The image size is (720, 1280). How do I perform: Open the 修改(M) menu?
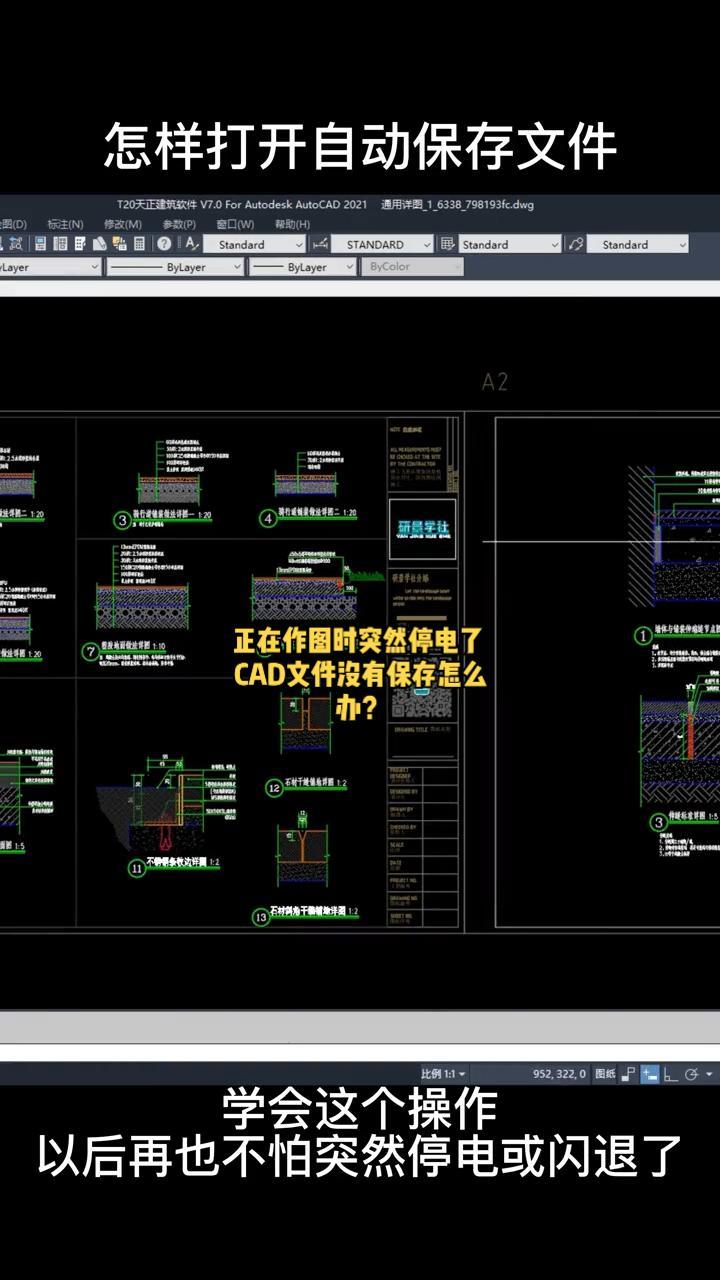(122, 224)
